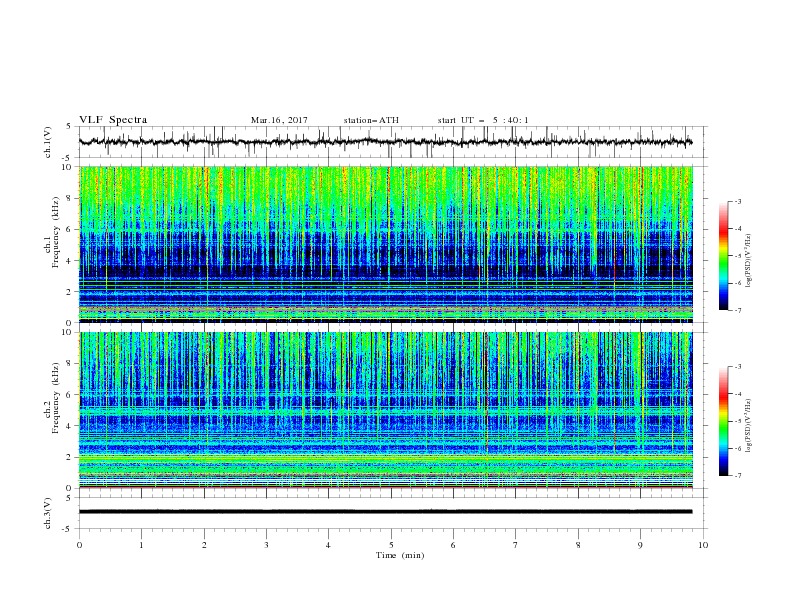Click time axis tick label "7"
792x612 pixels.
tap(516, 545)
